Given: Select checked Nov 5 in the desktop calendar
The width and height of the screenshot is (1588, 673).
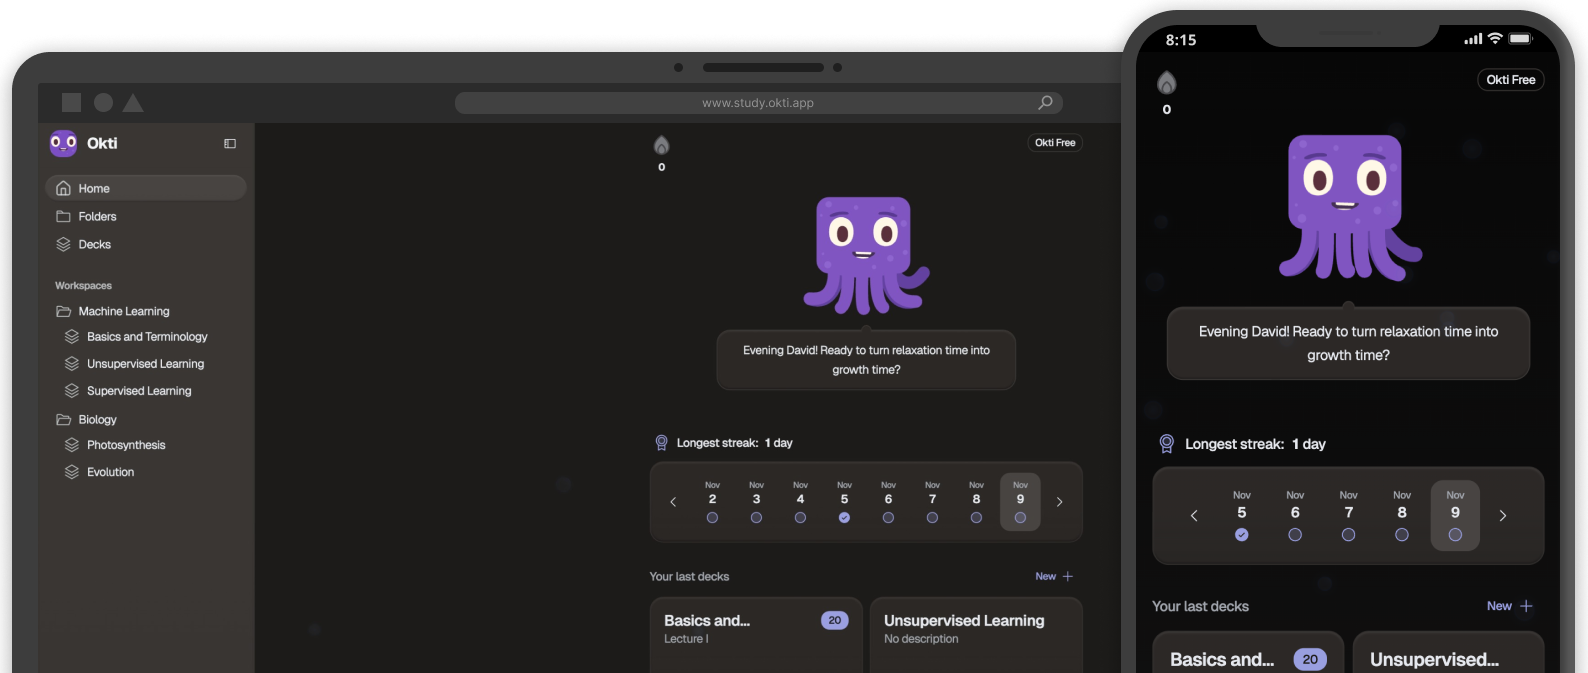Looking at the screenshot, I should (x=844, y=502).
